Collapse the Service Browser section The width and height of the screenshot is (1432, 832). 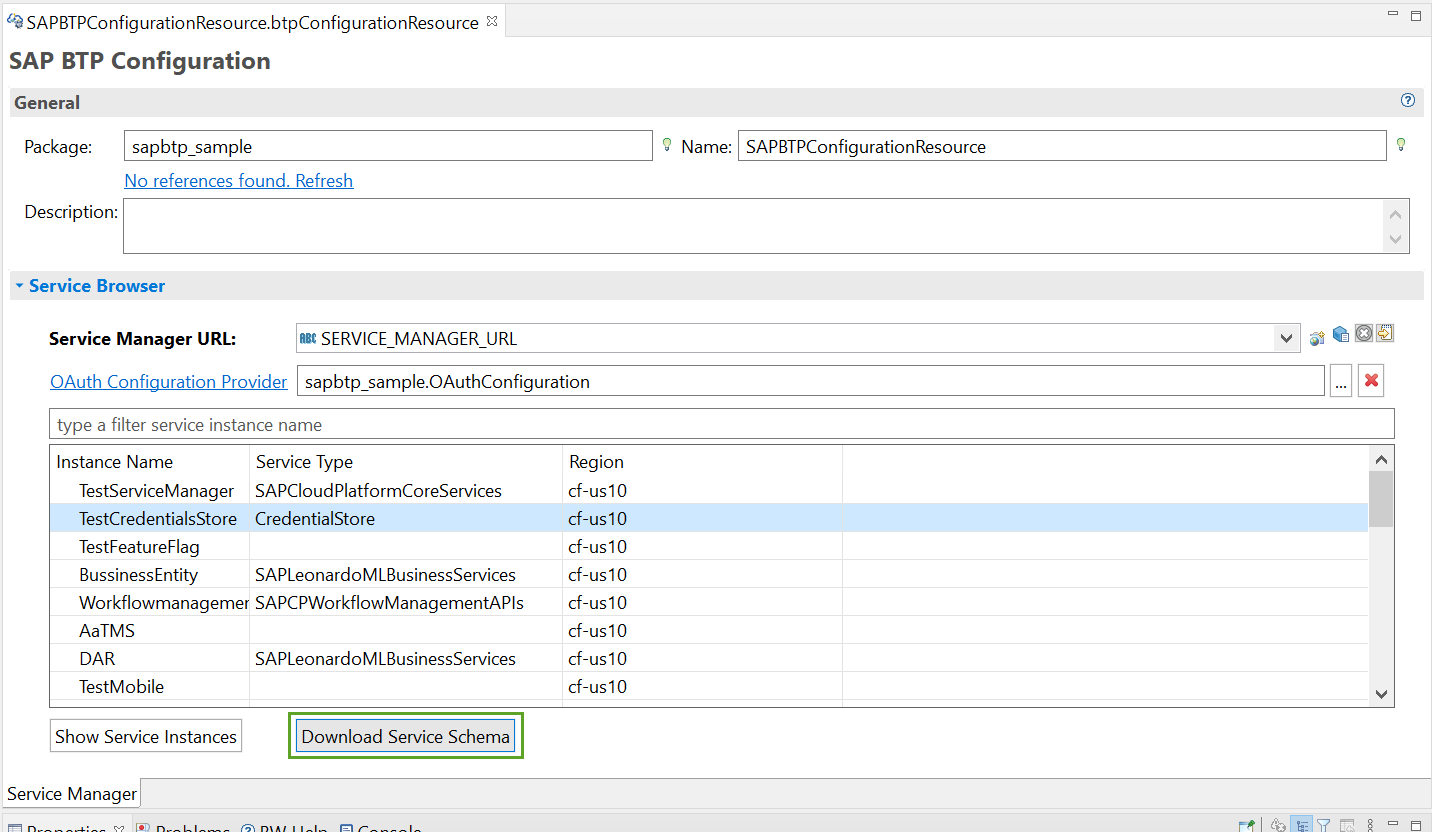(x=19, y=286)
